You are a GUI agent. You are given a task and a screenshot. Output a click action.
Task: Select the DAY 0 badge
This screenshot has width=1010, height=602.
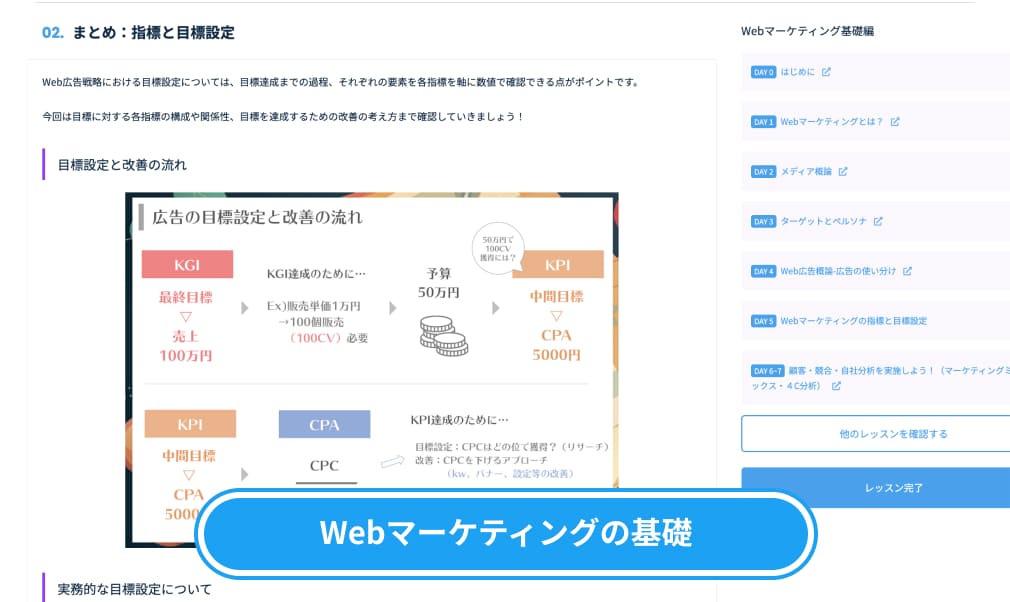point(763,72)
